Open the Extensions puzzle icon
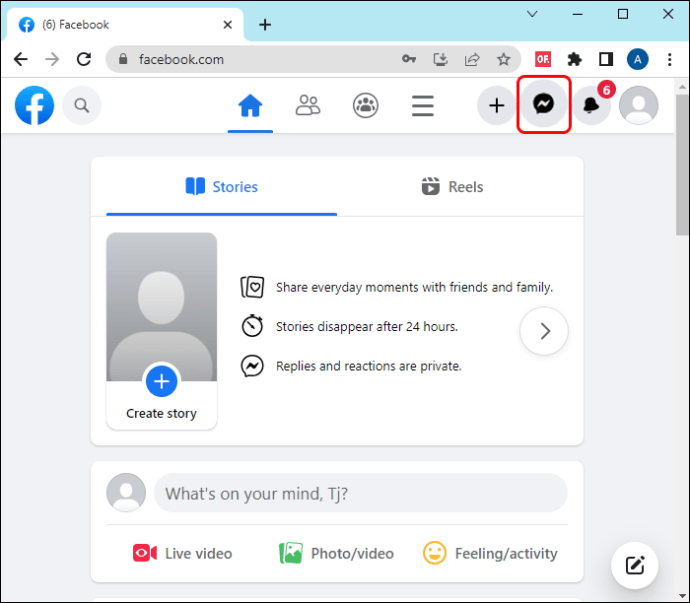690x603 pixels. [574, 59]
